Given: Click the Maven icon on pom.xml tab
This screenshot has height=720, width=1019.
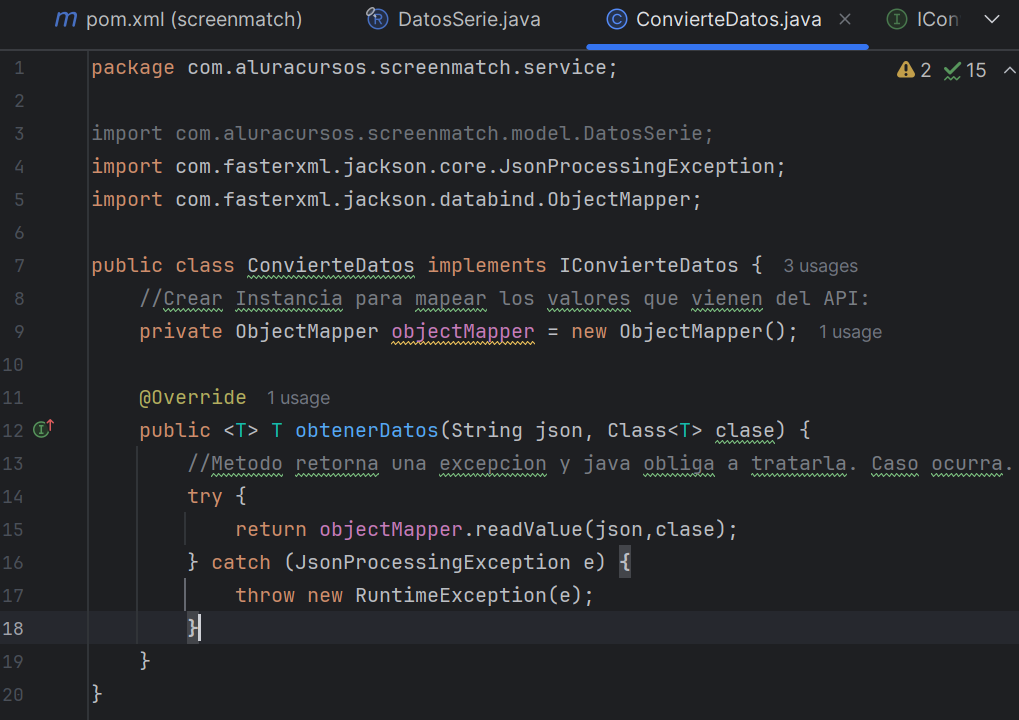Looking at the screenshot, I should click(66, 19).
